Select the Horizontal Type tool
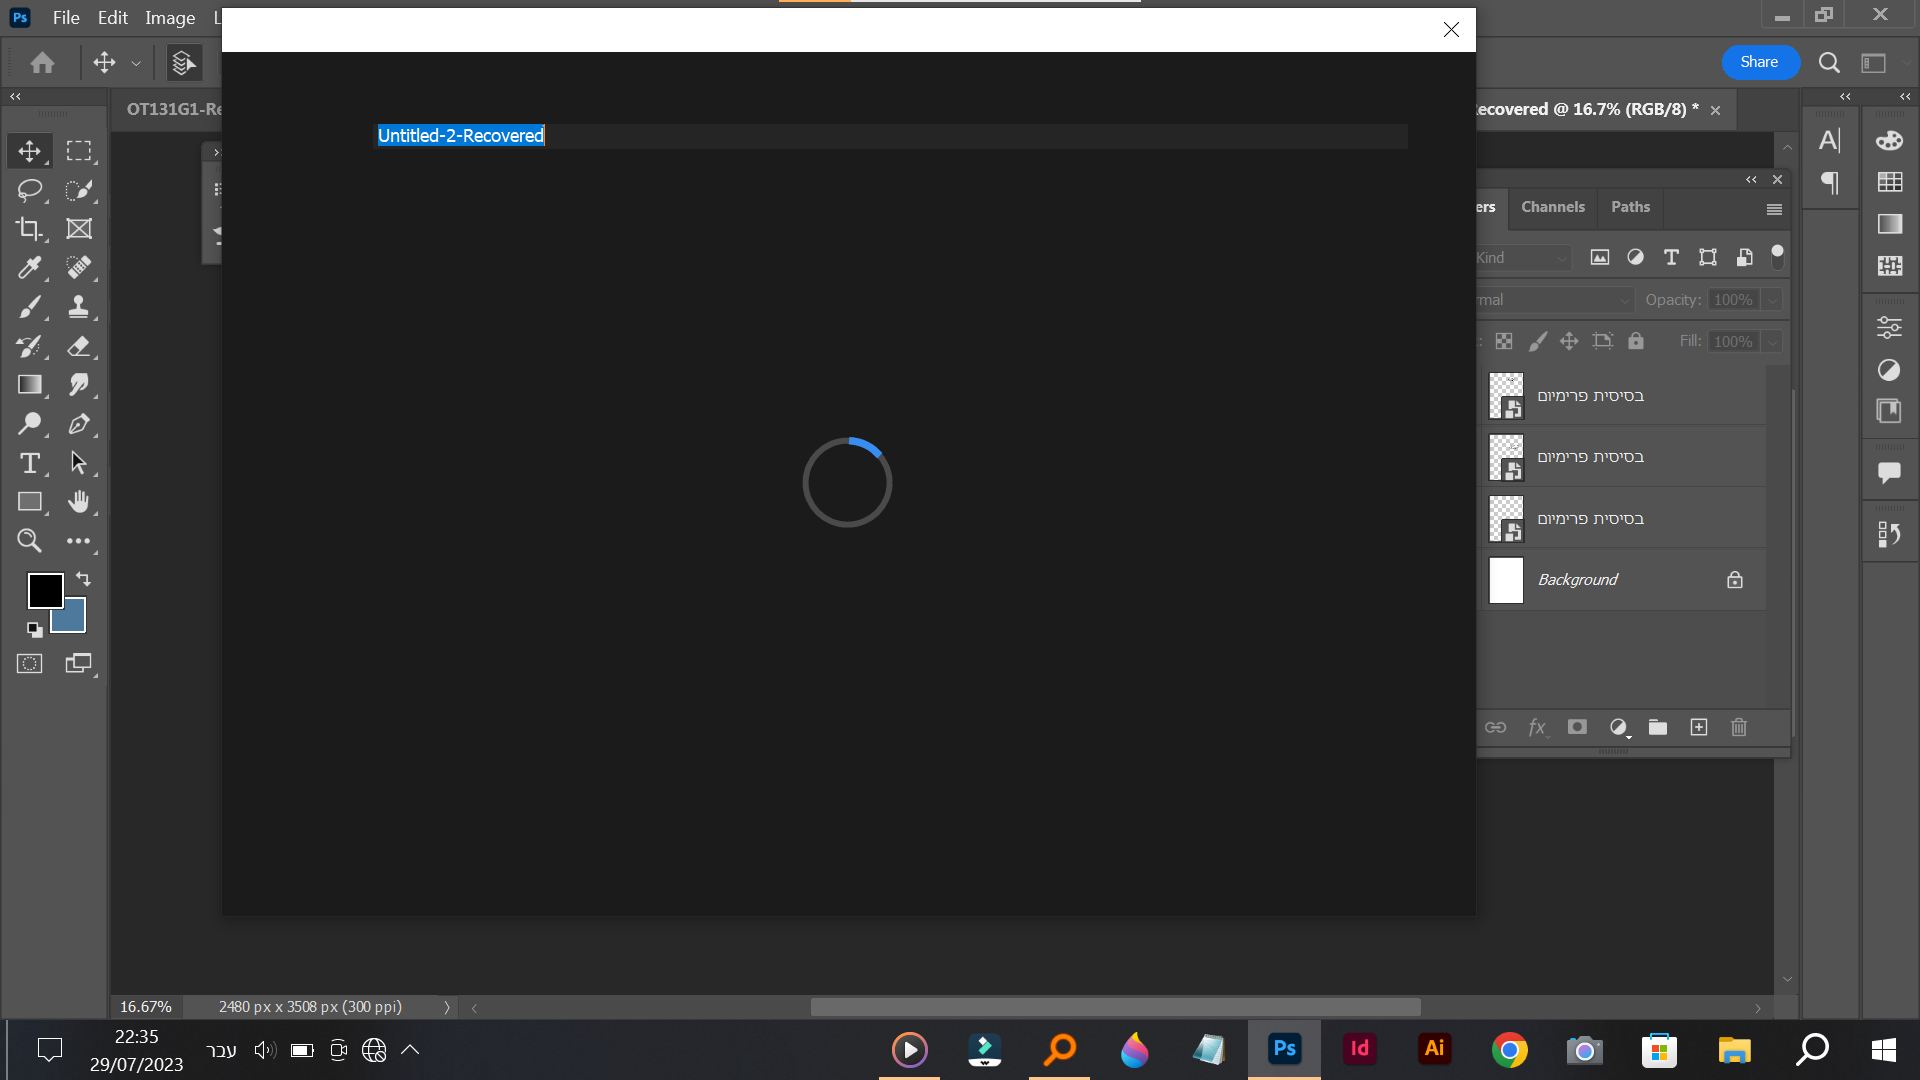The image size is (1920, 1080). click(x=30, y=463)
